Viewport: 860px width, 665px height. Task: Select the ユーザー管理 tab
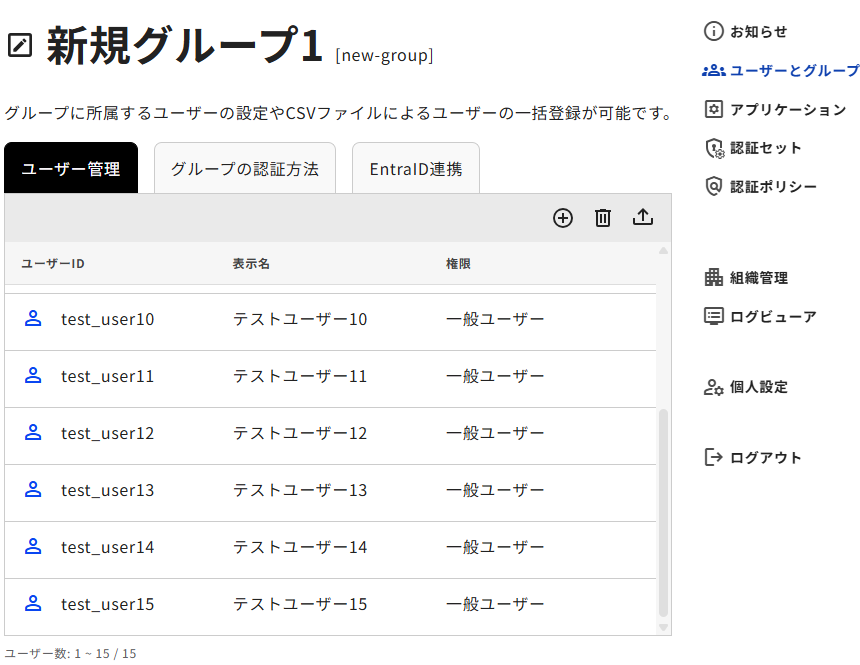[x=71, y=169]
